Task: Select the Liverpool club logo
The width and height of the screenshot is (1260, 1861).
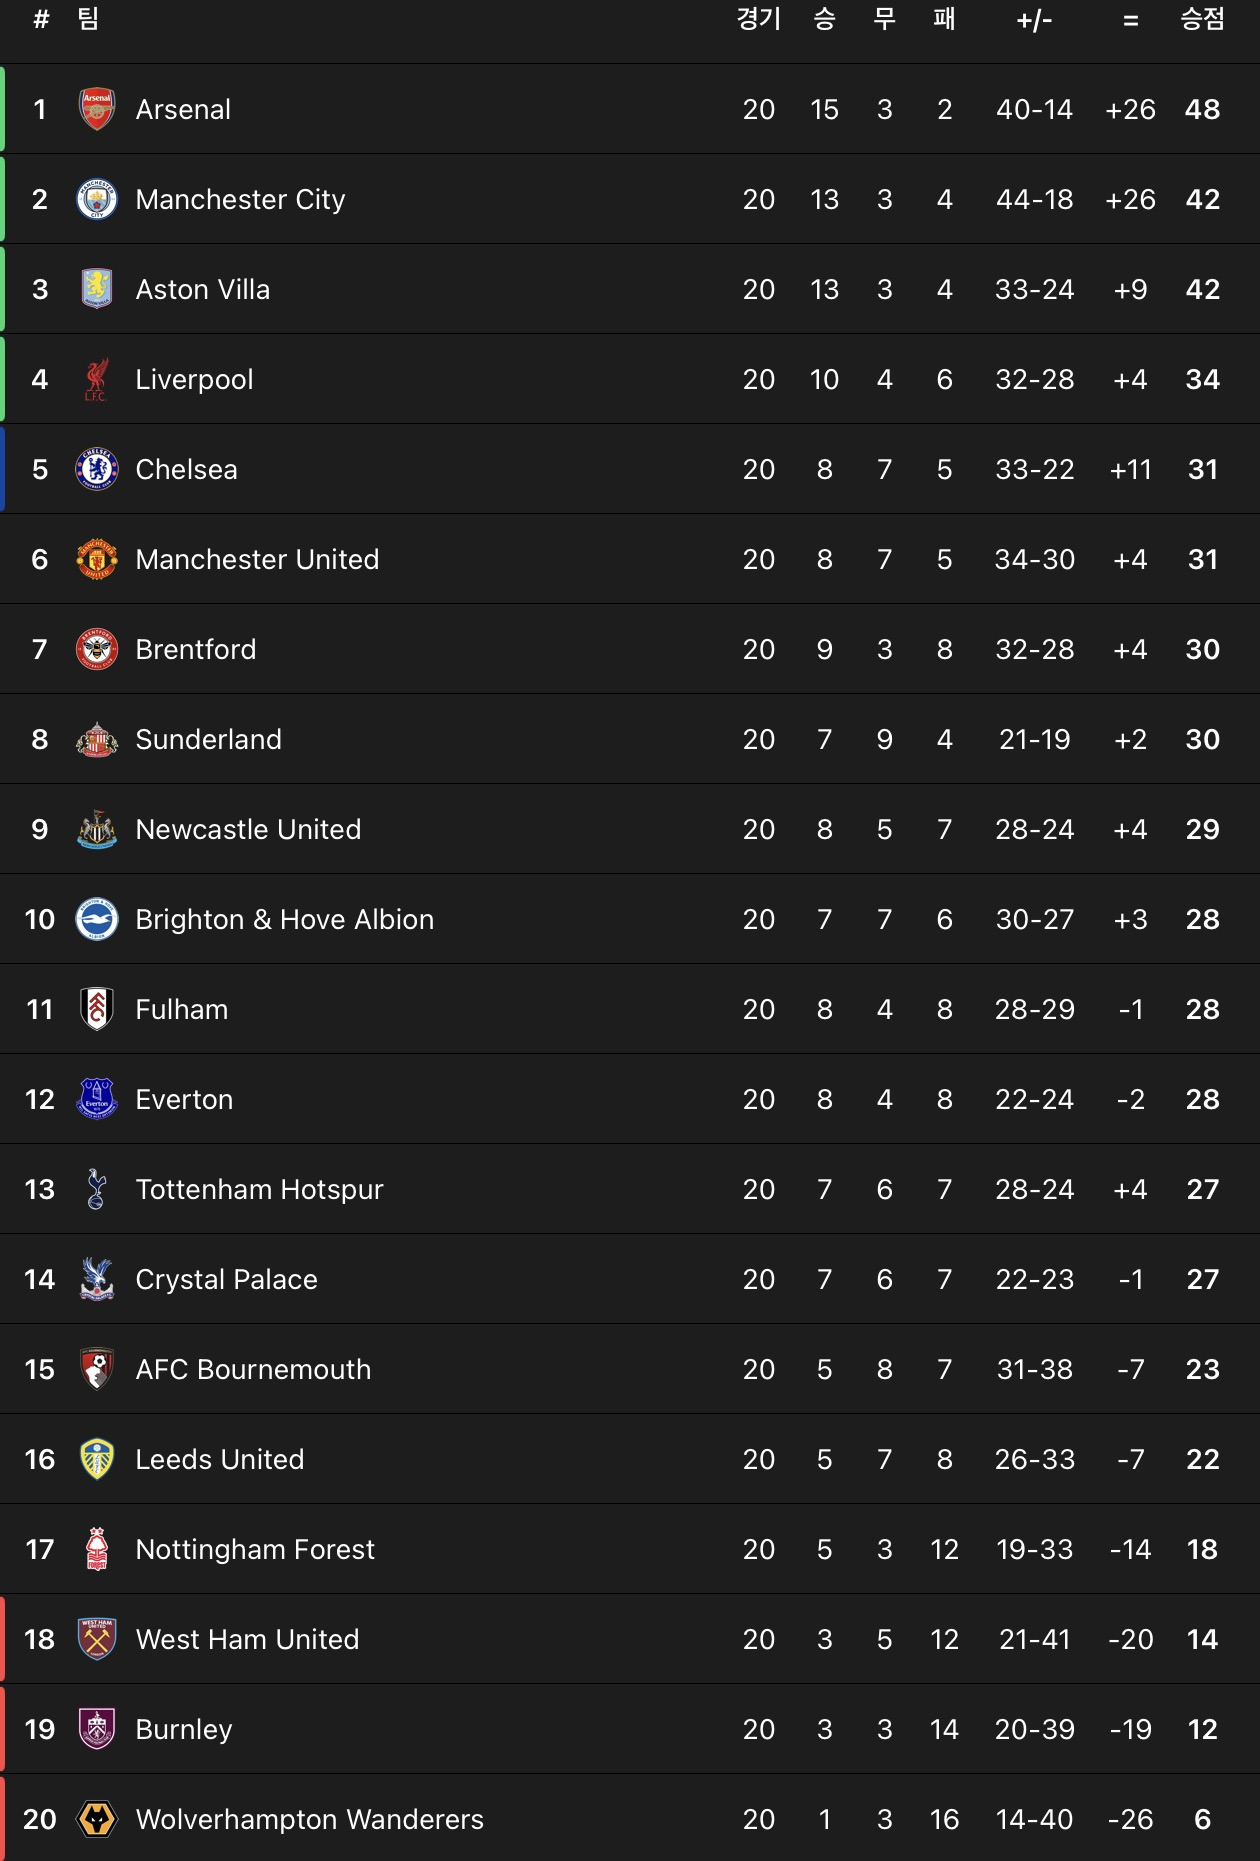Action: click(97, 379)
